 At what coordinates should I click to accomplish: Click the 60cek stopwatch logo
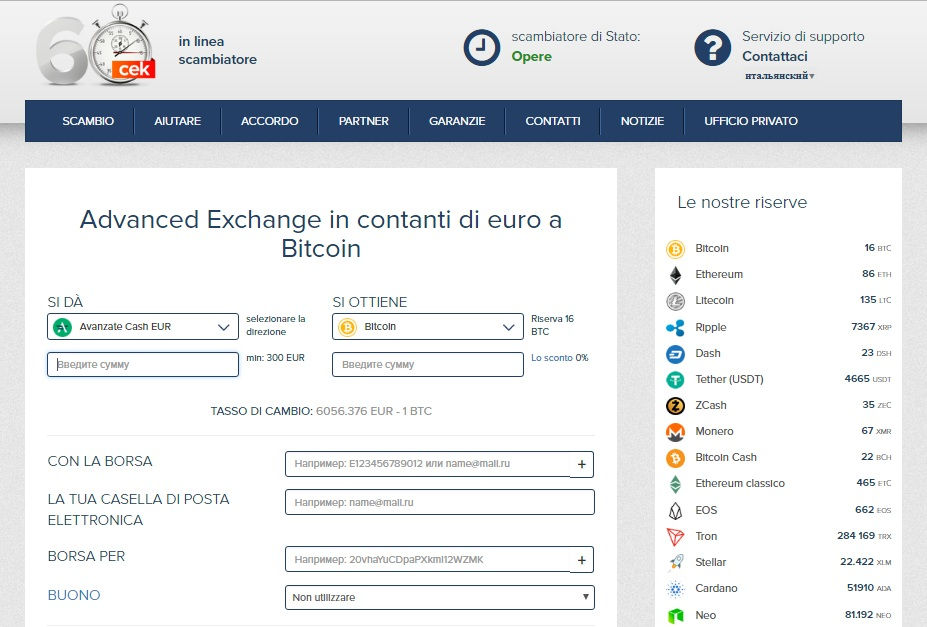pos(96,46)
